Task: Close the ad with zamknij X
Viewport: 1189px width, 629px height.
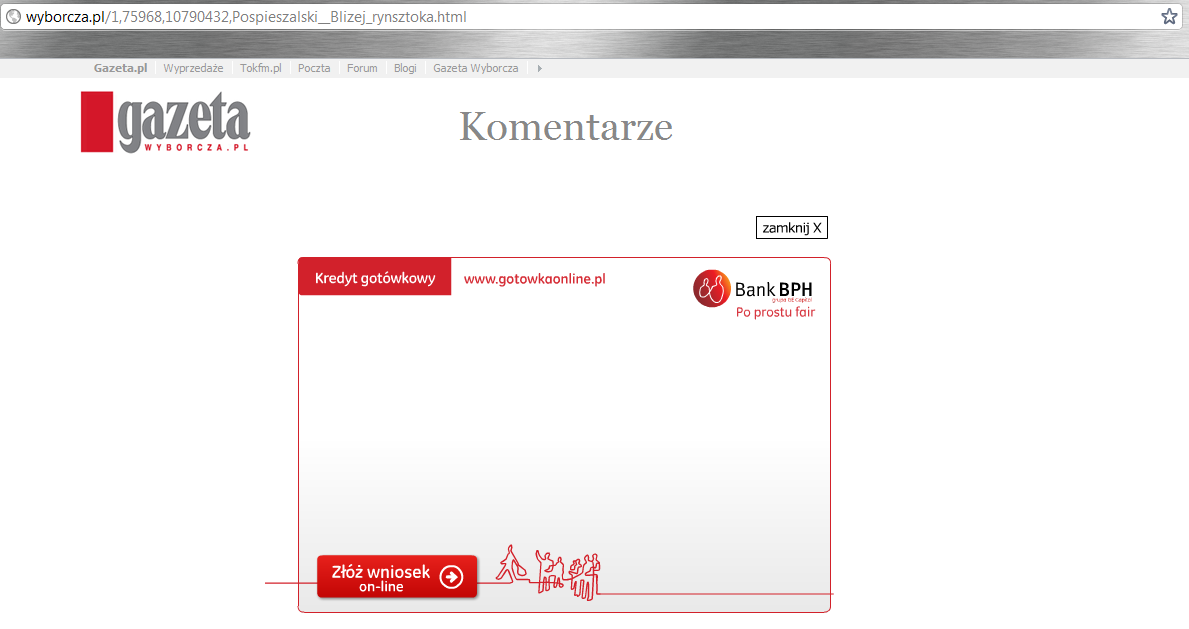Action: (791, 228)
